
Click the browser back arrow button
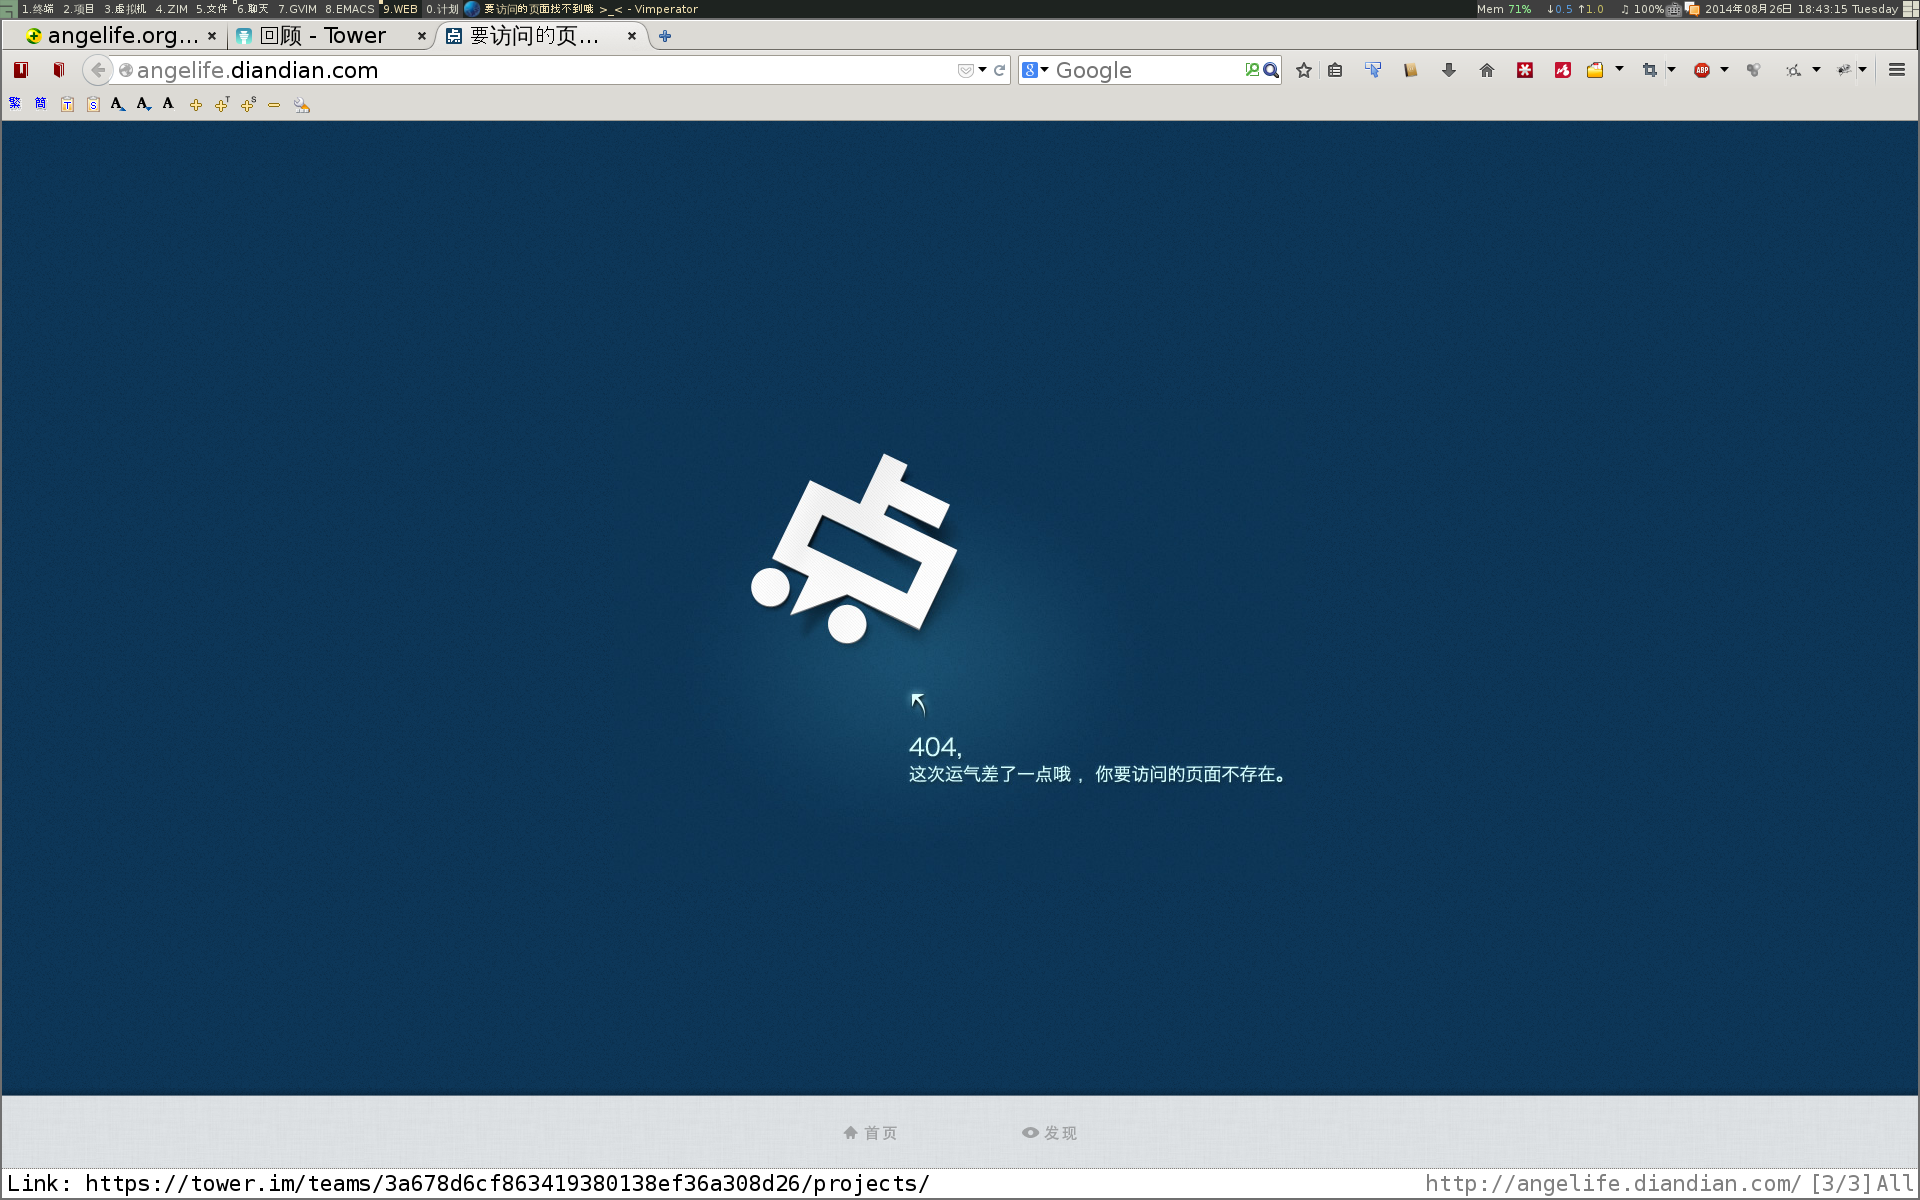(x=98, y=70)
